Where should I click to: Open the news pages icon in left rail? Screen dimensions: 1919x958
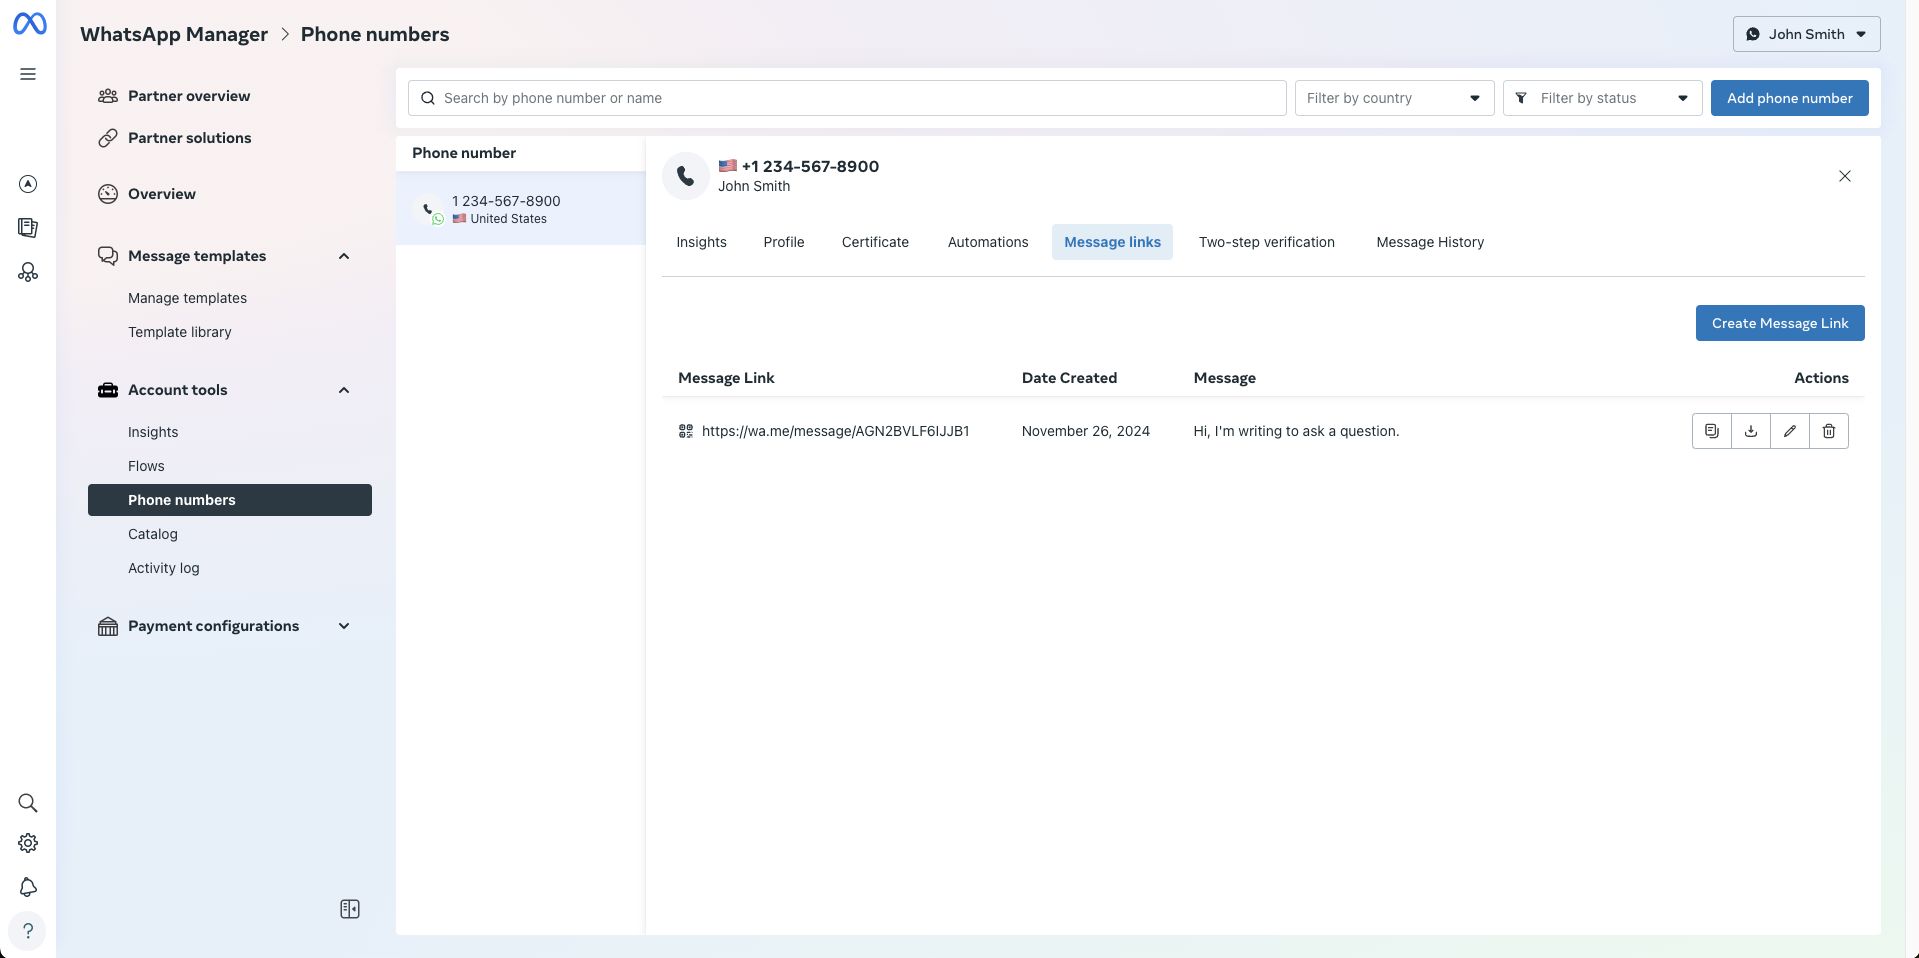[28, 228]
